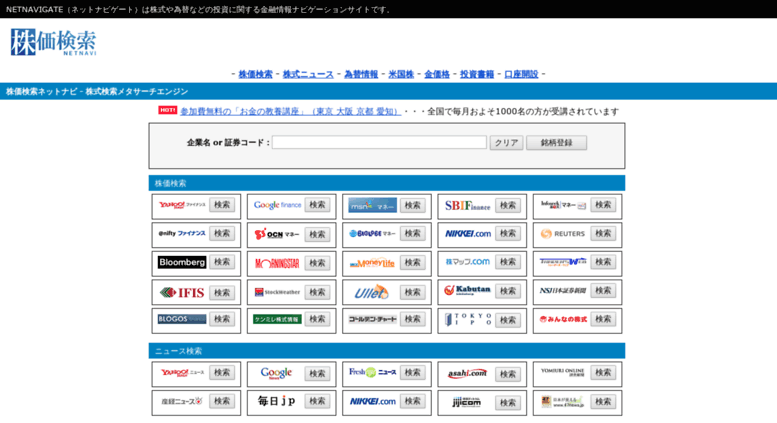
Task: Click the NSJ日本証券新聞 logo
Action: 563,291
